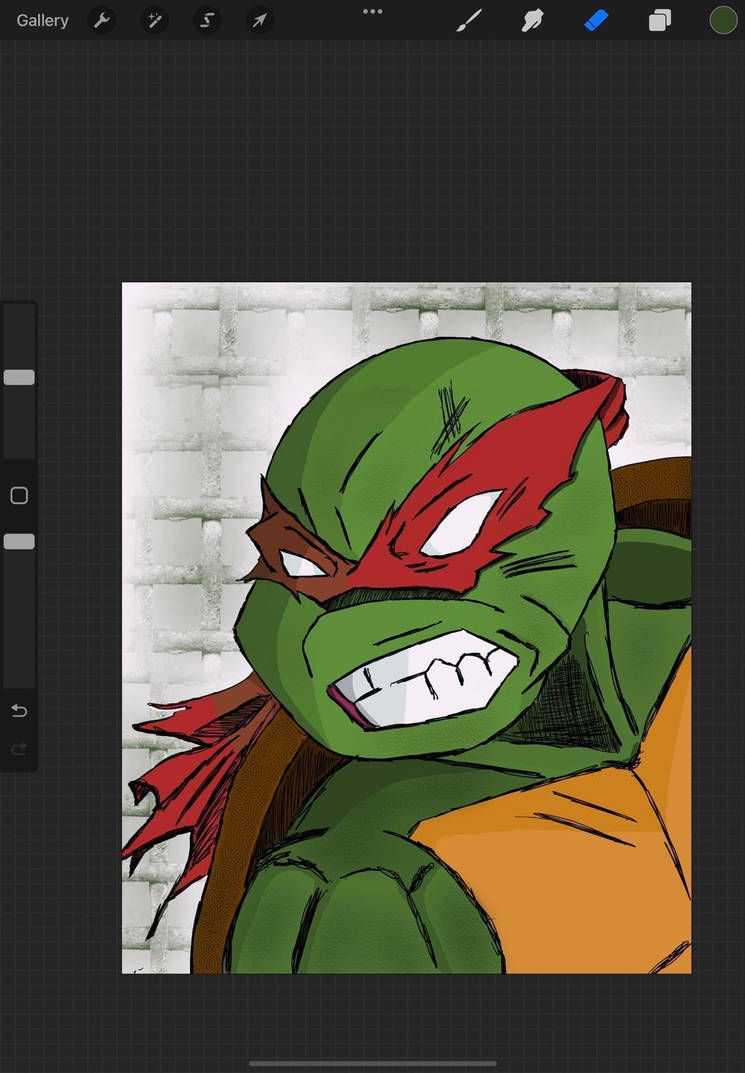Tap the turtle artwork canvas

406,628
